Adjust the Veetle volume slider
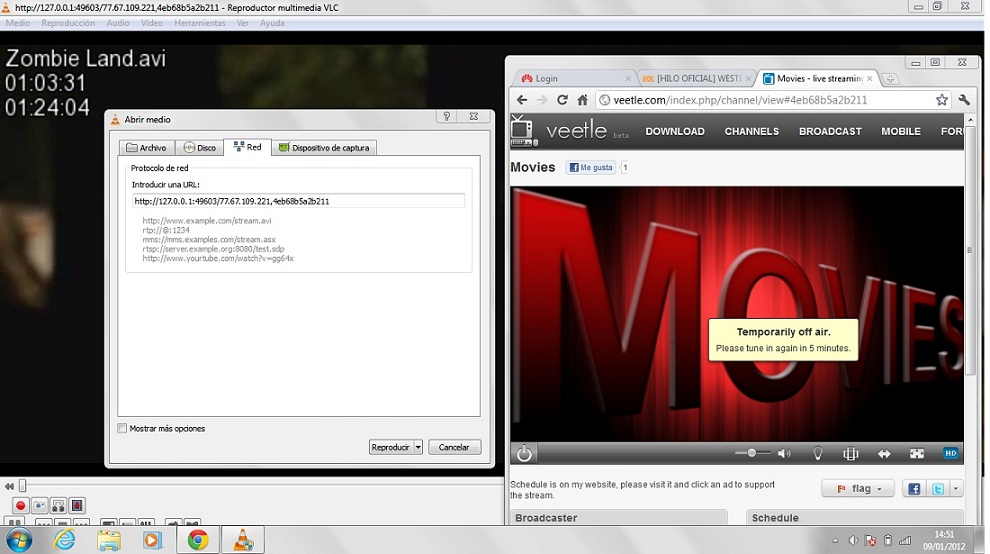Viewport: 990px width, 554px height. click(752, 454)
